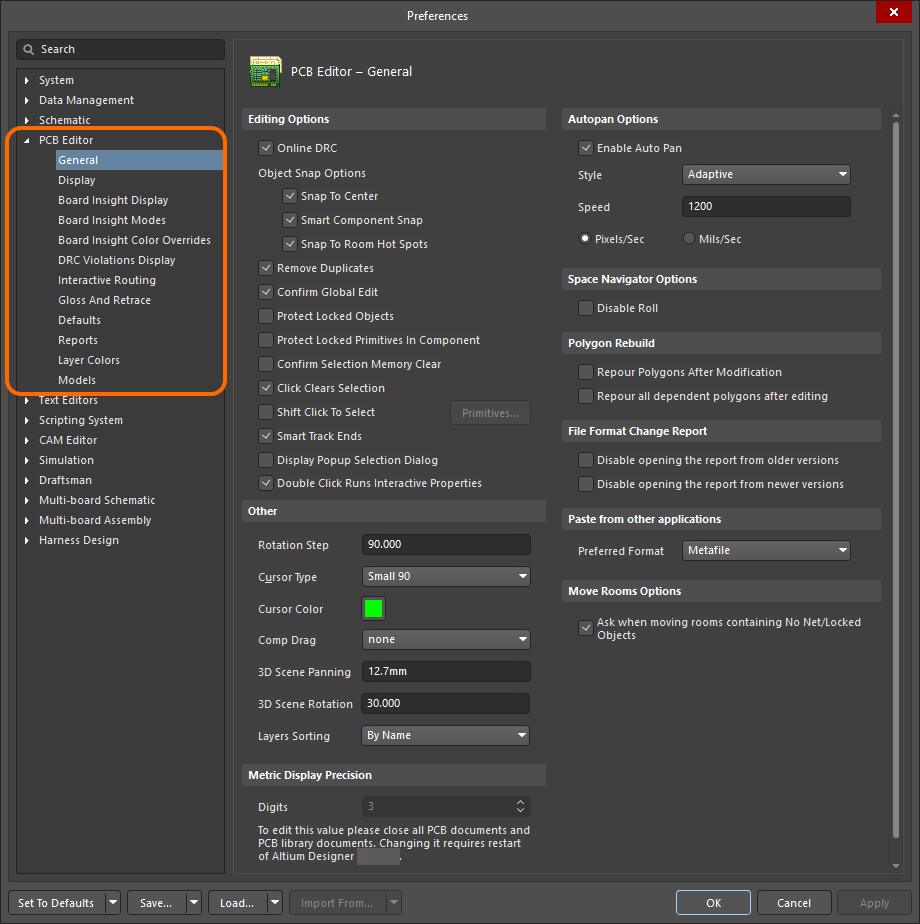Screen dimensions: 920x924
Task: Enable Protect Locked Objects
Action: coord(266,316)
